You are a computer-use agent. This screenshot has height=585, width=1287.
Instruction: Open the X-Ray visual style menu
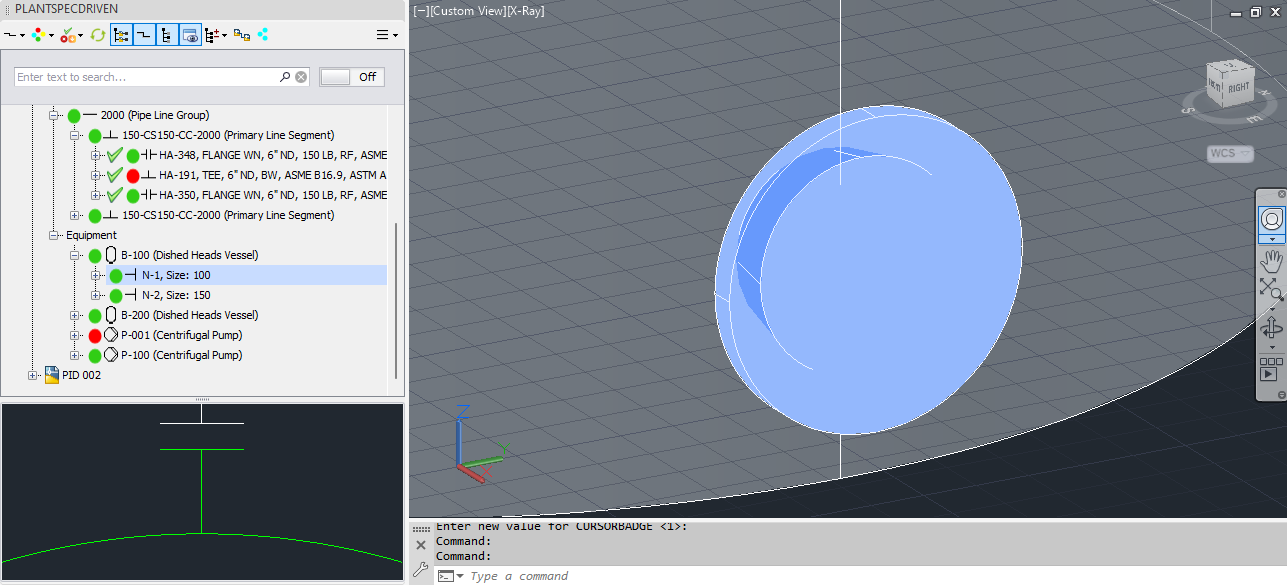(525, 11)
